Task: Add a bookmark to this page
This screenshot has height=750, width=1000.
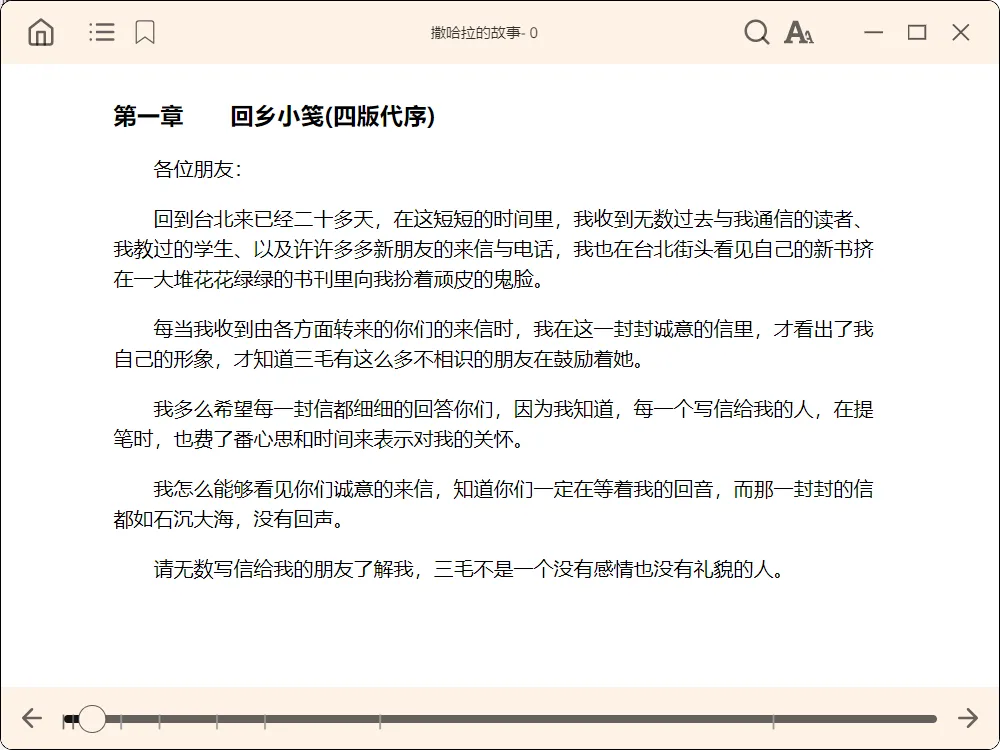Action: 145,32
